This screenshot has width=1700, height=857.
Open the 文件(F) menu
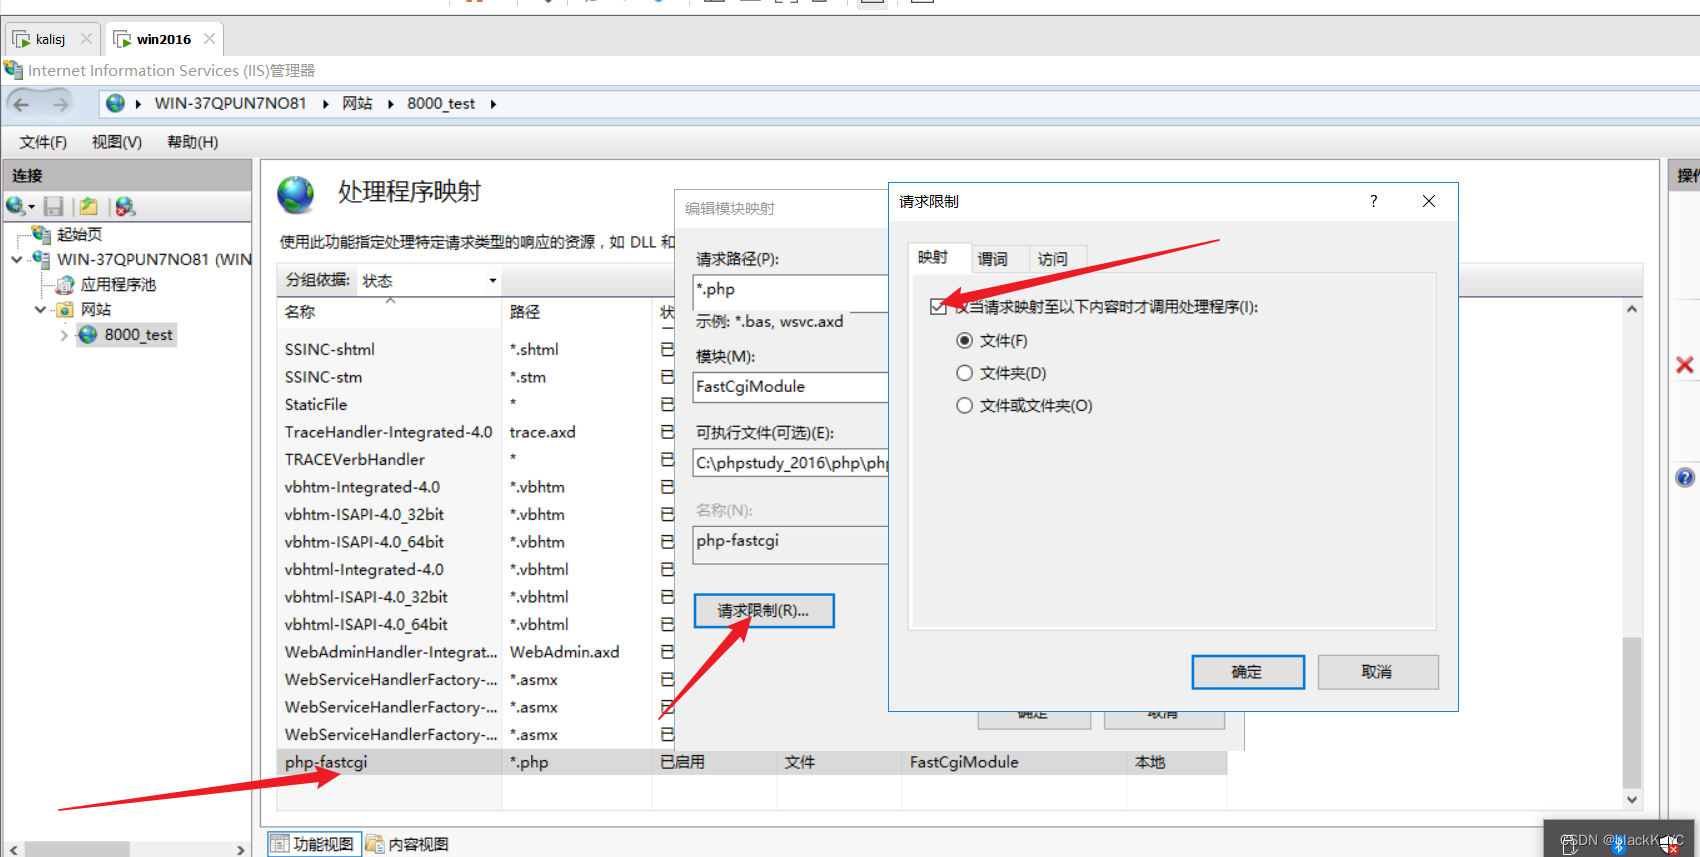[x=43, y=142]
